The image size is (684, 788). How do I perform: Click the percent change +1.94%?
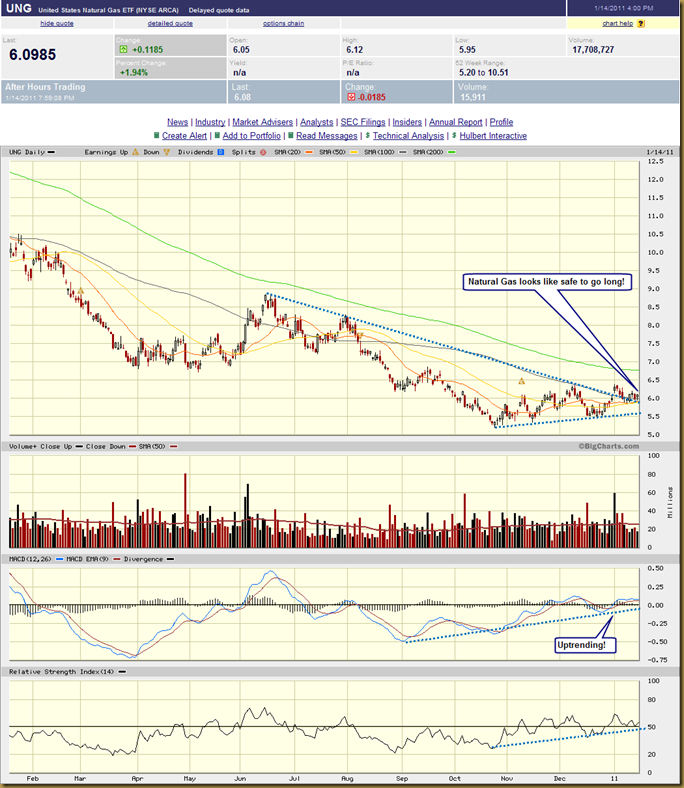[134, 72]
